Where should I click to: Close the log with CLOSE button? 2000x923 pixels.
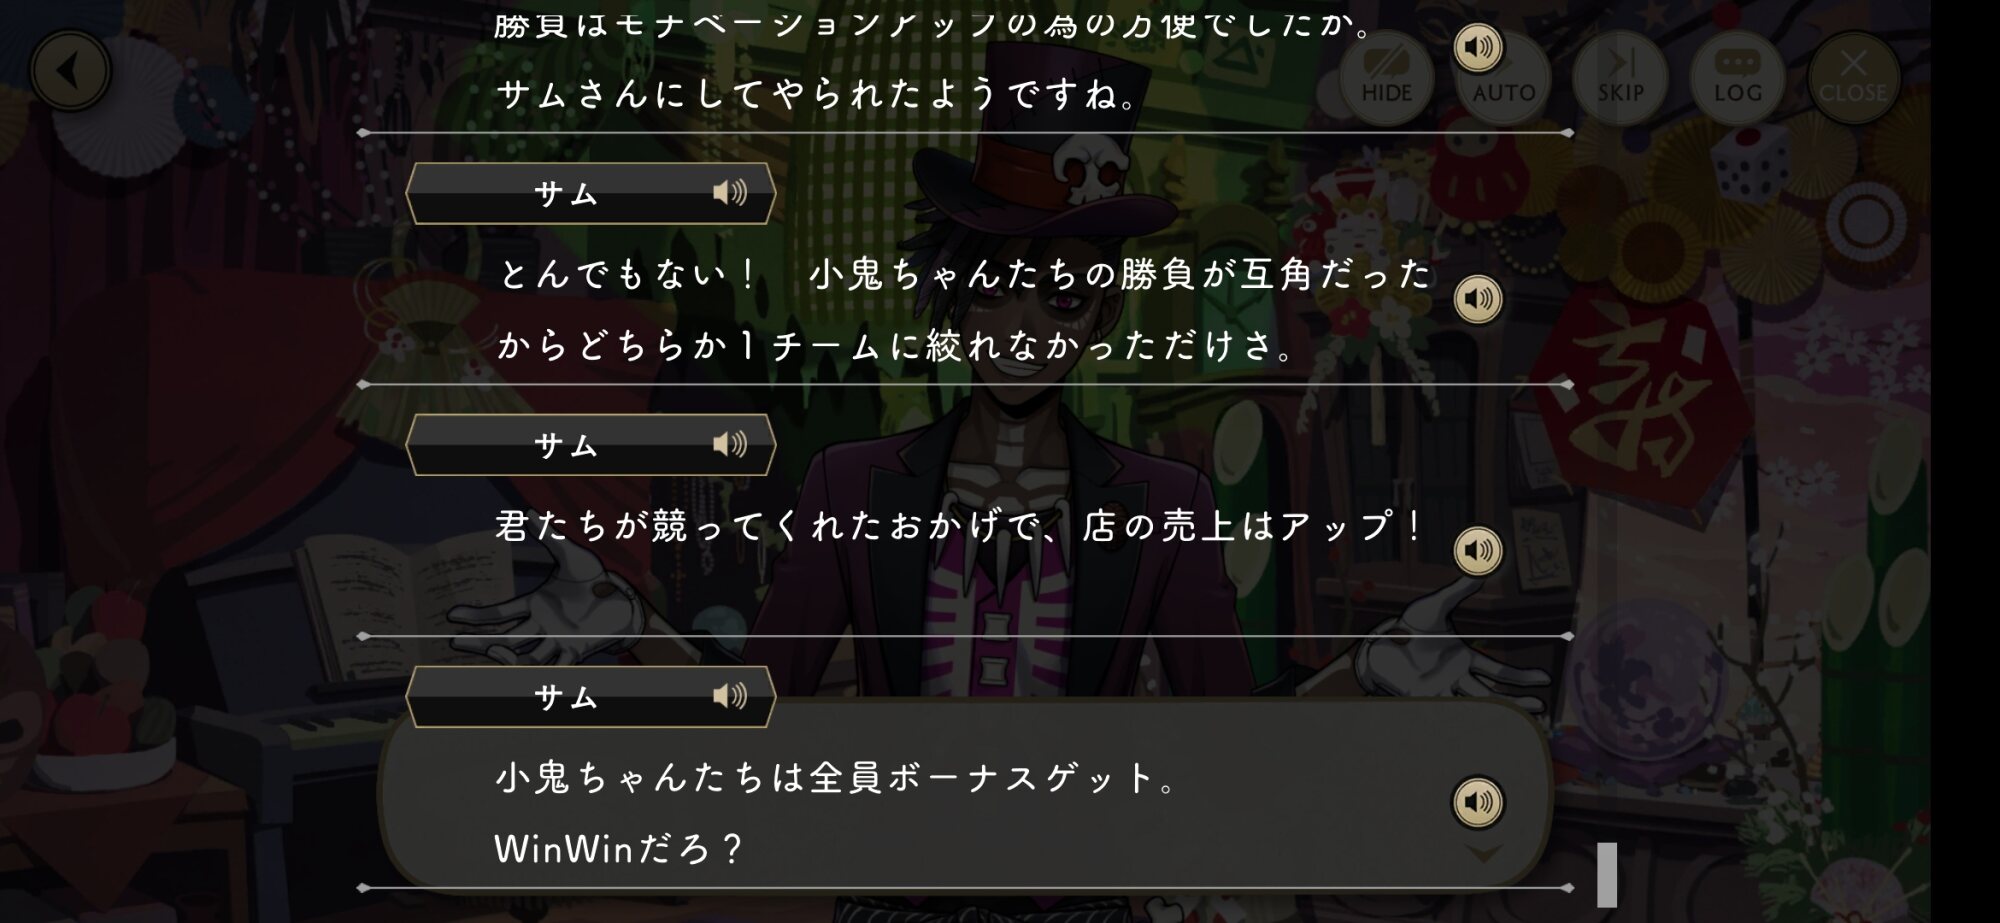point(1853,77)
